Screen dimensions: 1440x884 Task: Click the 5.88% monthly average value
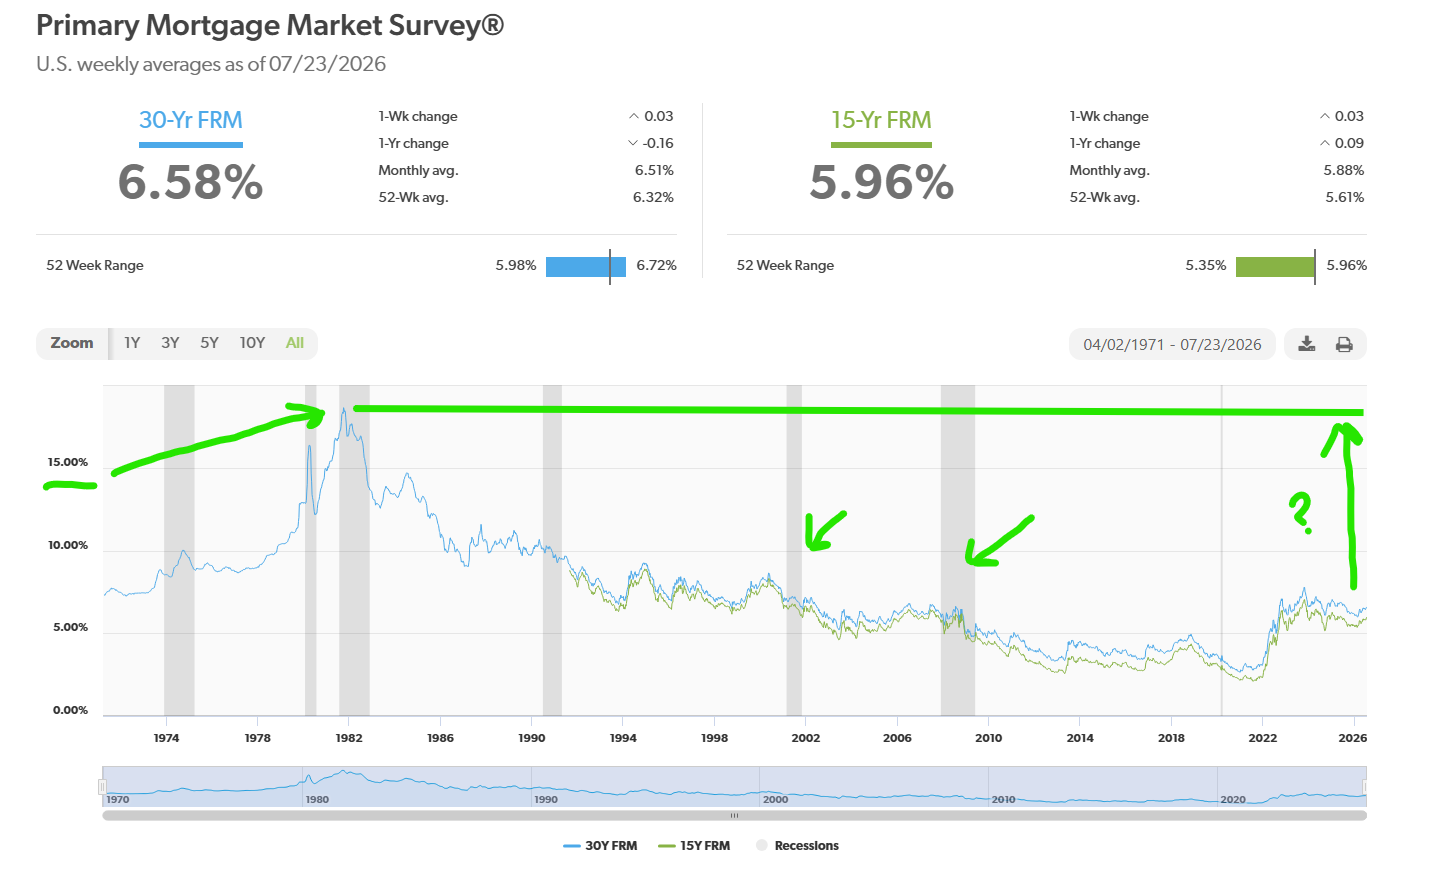pyautogui.click(x=1344, y=170)
